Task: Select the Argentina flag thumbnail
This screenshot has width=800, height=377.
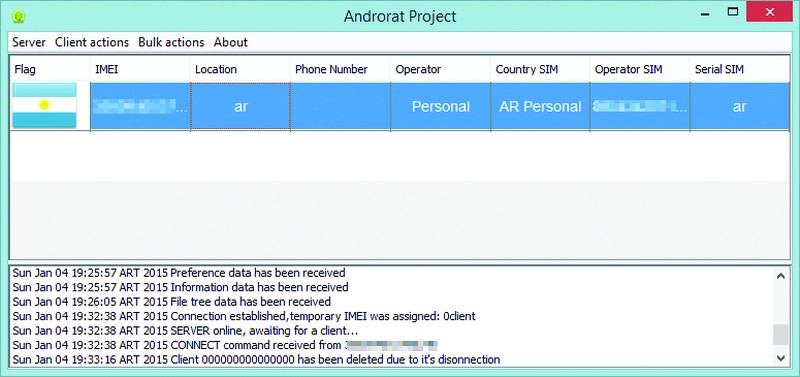Action: (44, 106)
